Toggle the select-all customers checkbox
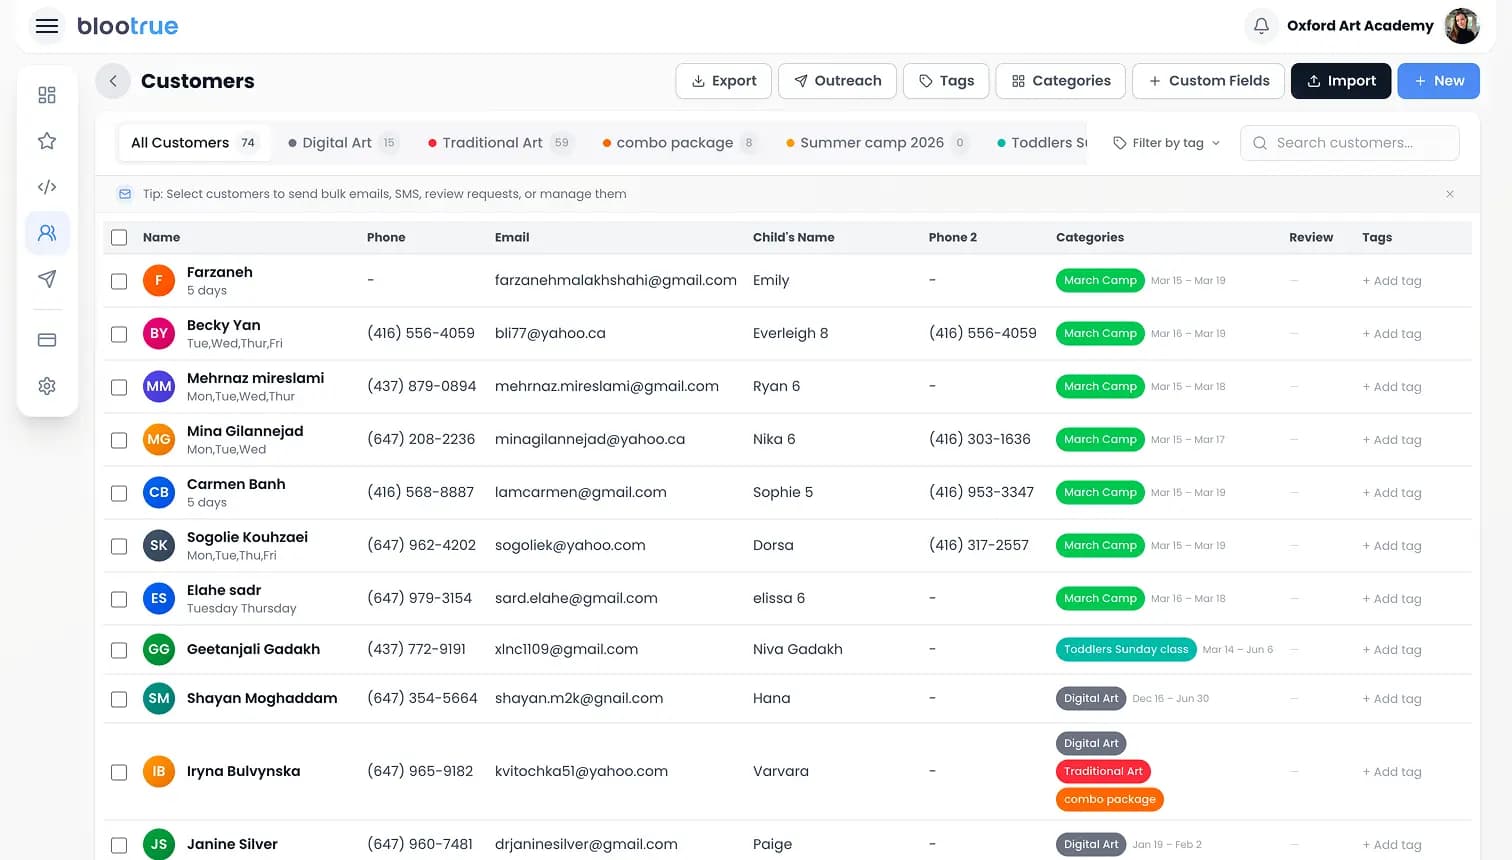The image size is (1512, 860). coord(119,237)
